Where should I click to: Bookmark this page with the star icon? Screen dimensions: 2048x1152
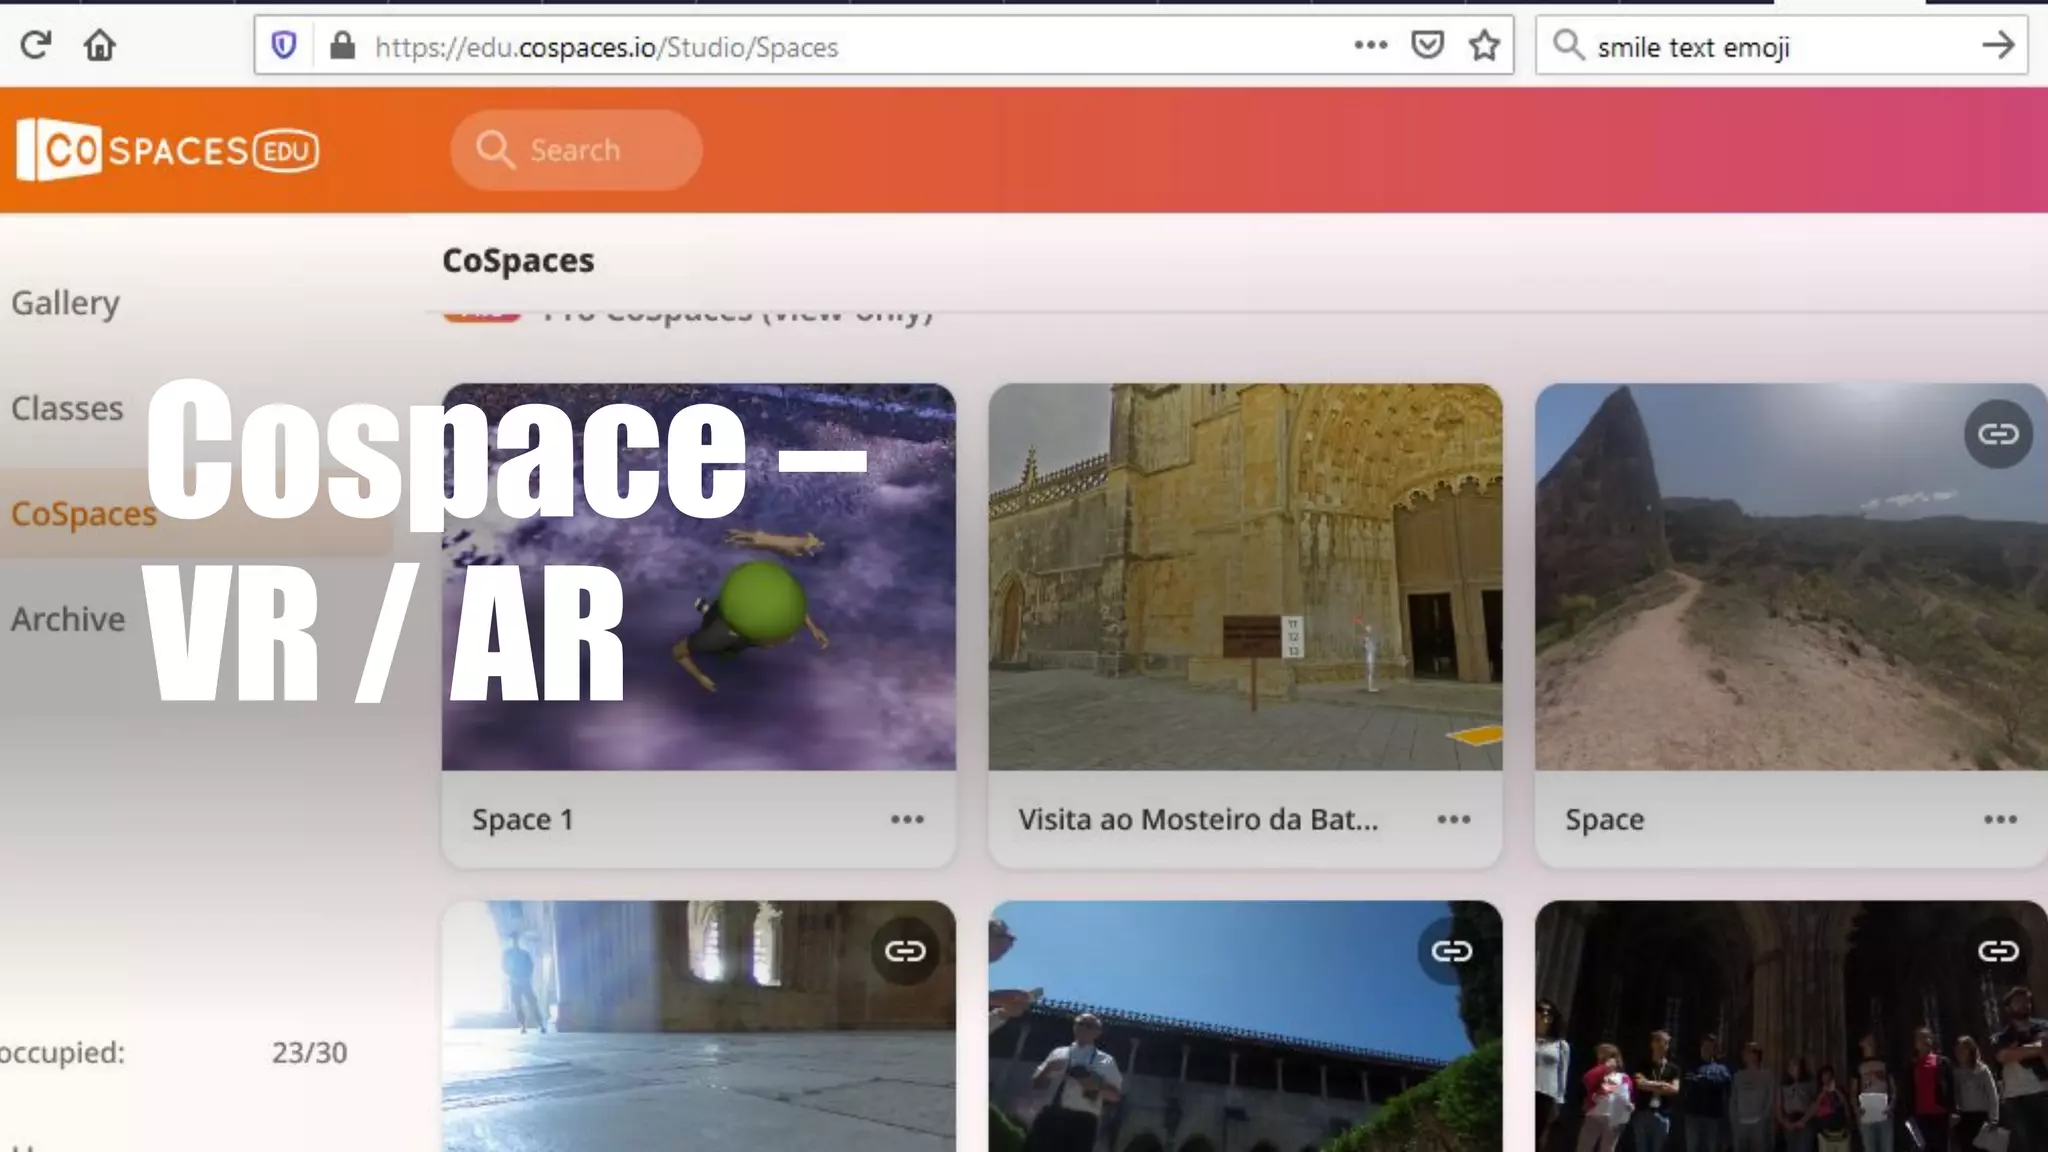coord(1485,45)
